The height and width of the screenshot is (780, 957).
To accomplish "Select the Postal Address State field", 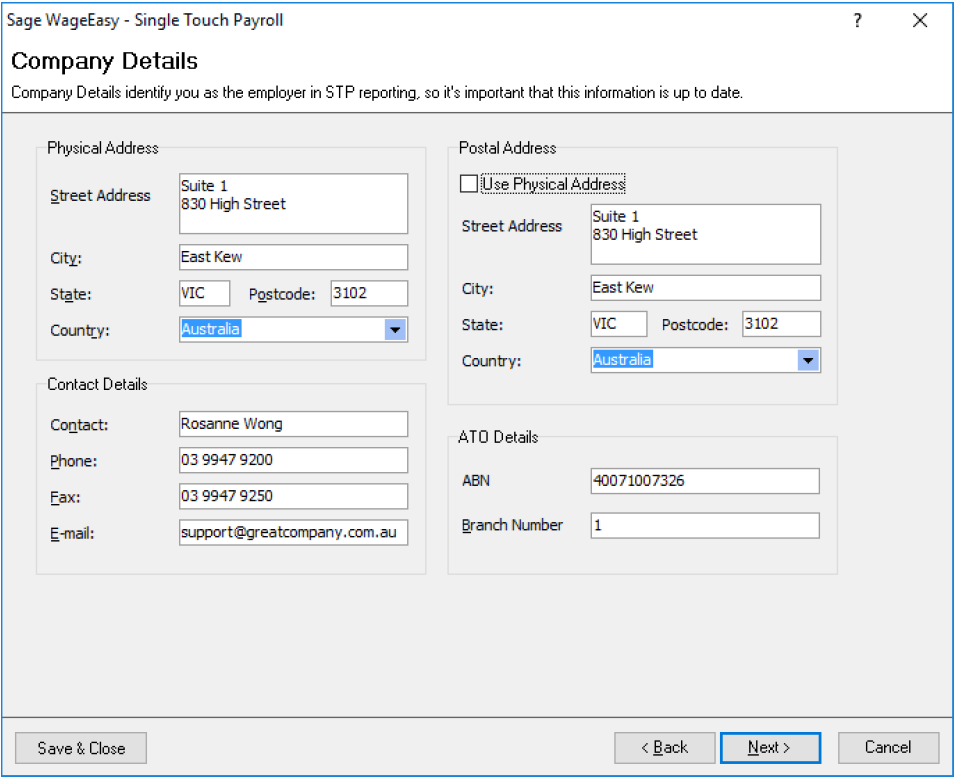I will 619,323.
